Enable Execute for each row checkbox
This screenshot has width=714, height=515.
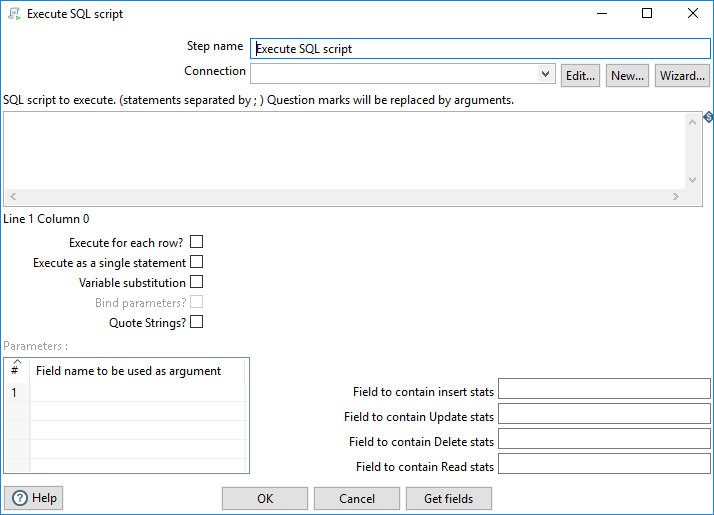click(196, 242)
